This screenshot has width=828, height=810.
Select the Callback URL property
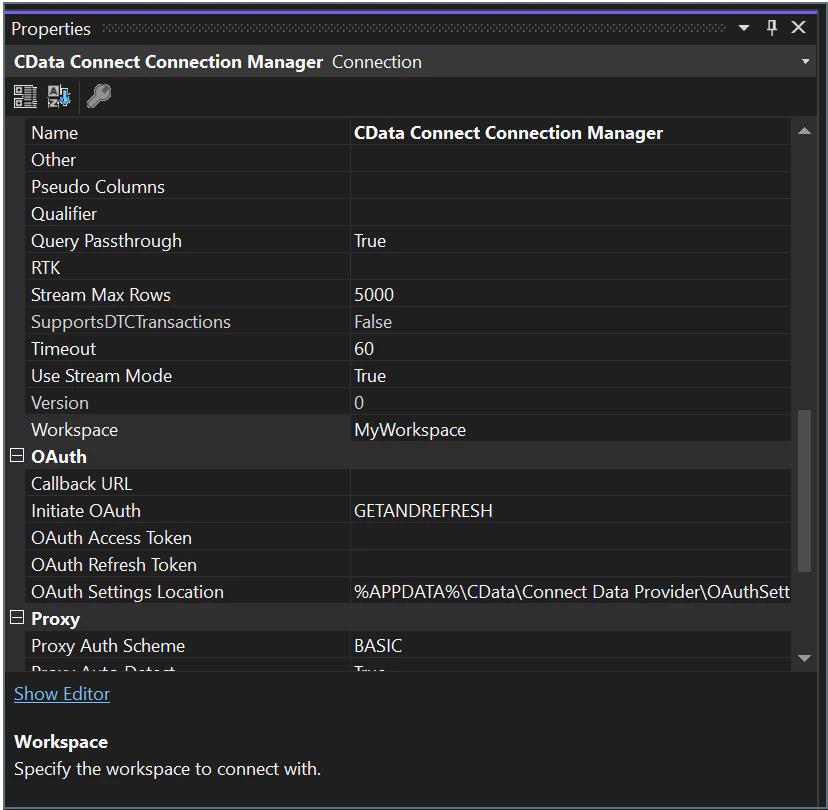[187, 484]
